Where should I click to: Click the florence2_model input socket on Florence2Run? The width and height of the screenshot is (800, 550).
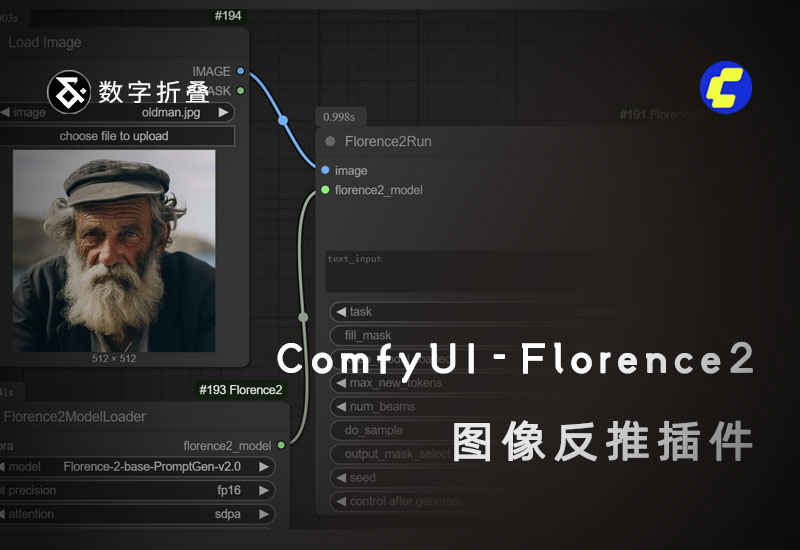pyautogui.click(x=326, y=189)
